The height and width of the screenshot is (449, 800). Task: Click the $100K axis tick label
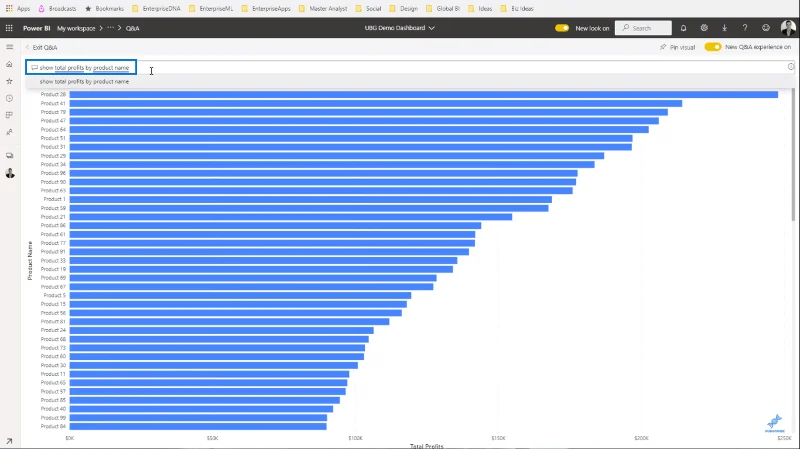(x=355, y=438)
